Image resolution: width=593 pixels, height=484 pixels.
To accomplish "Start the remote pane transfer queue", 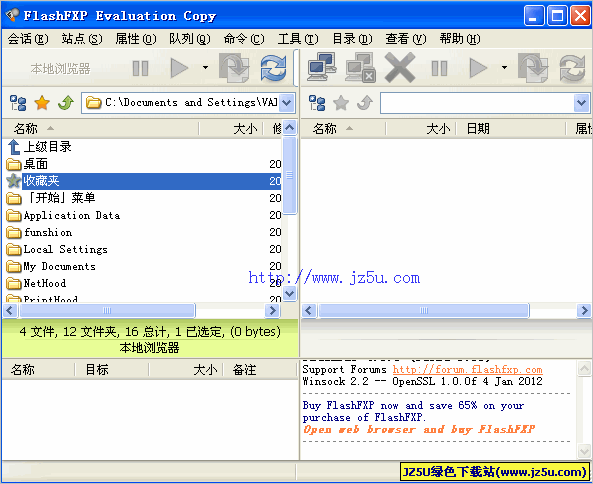I will point(478,68).
